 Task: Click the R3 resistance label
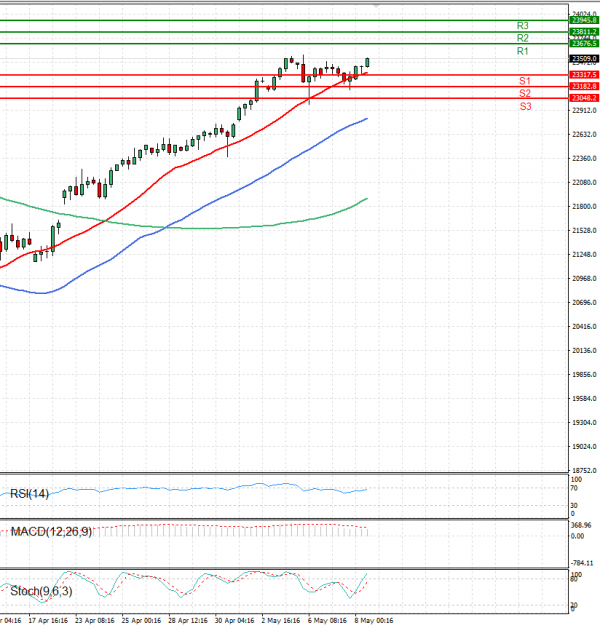(x=522, y=26)
